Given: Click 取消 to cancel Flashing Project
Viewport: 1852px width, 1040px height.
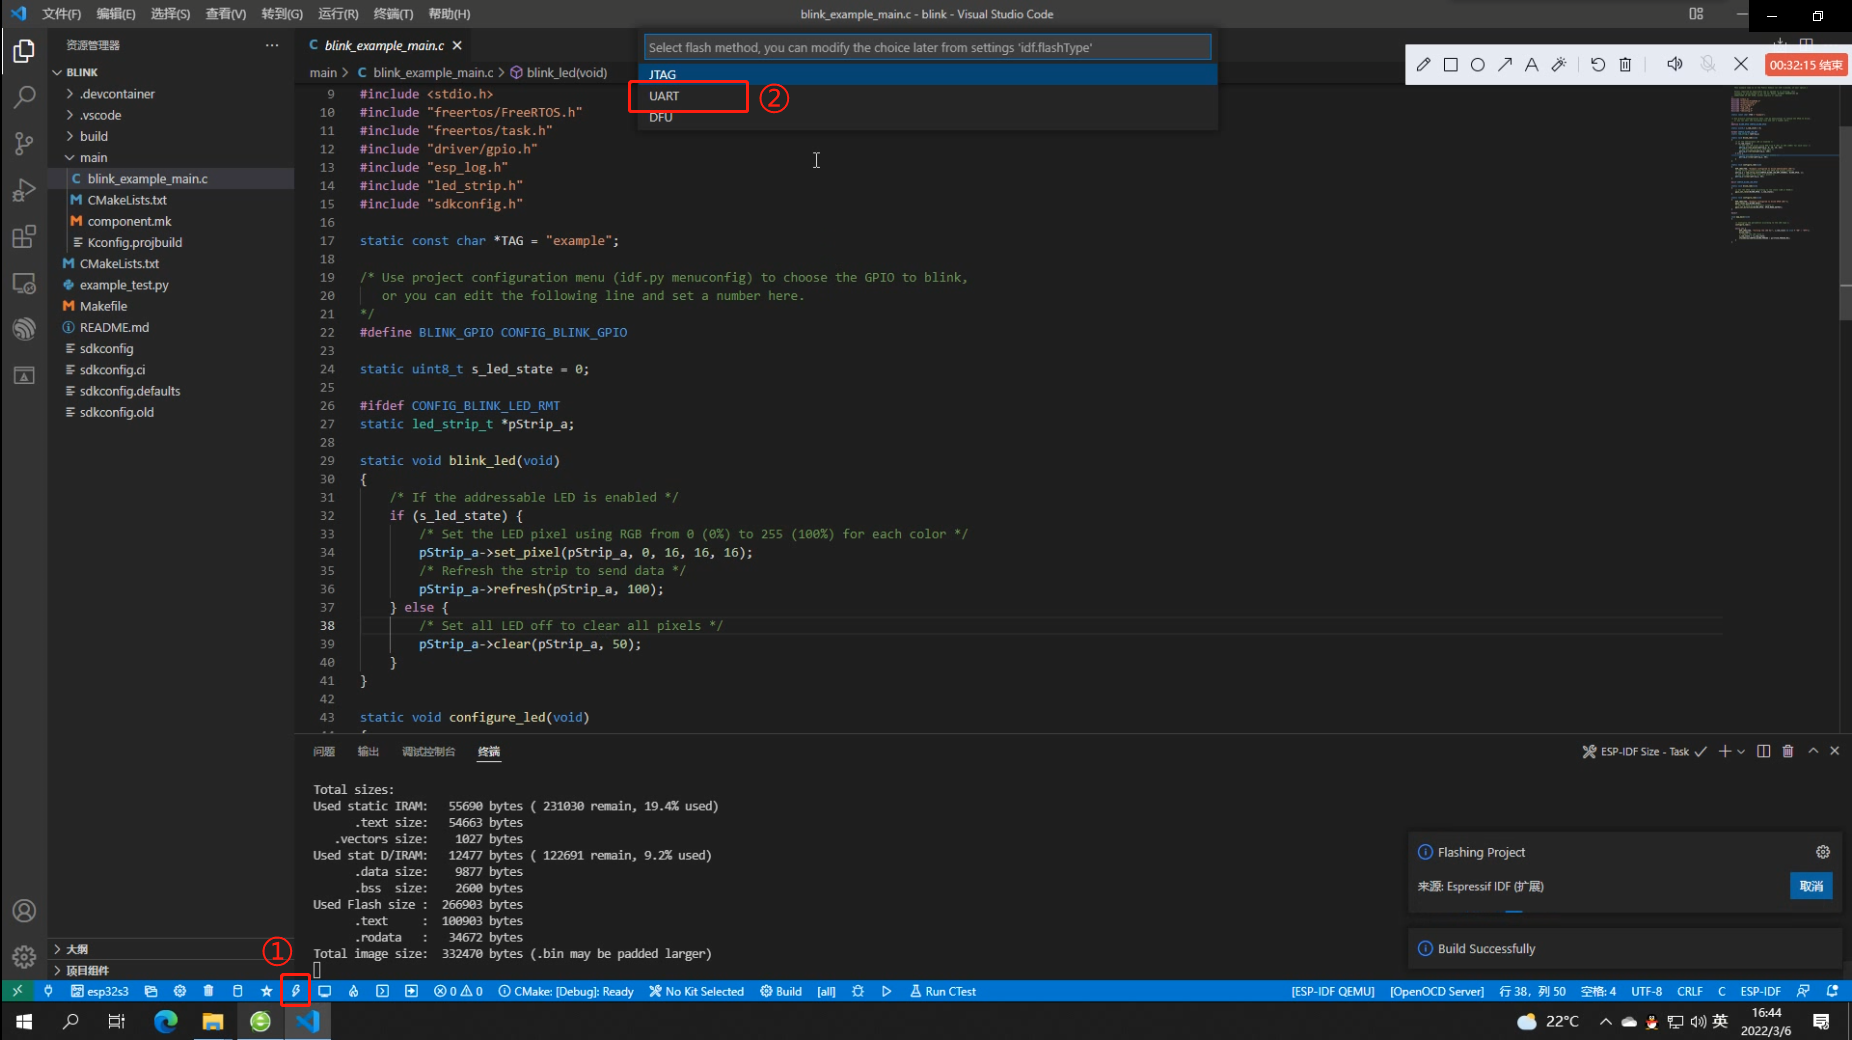Looking at the screenshot, I should click(1811, 886).
